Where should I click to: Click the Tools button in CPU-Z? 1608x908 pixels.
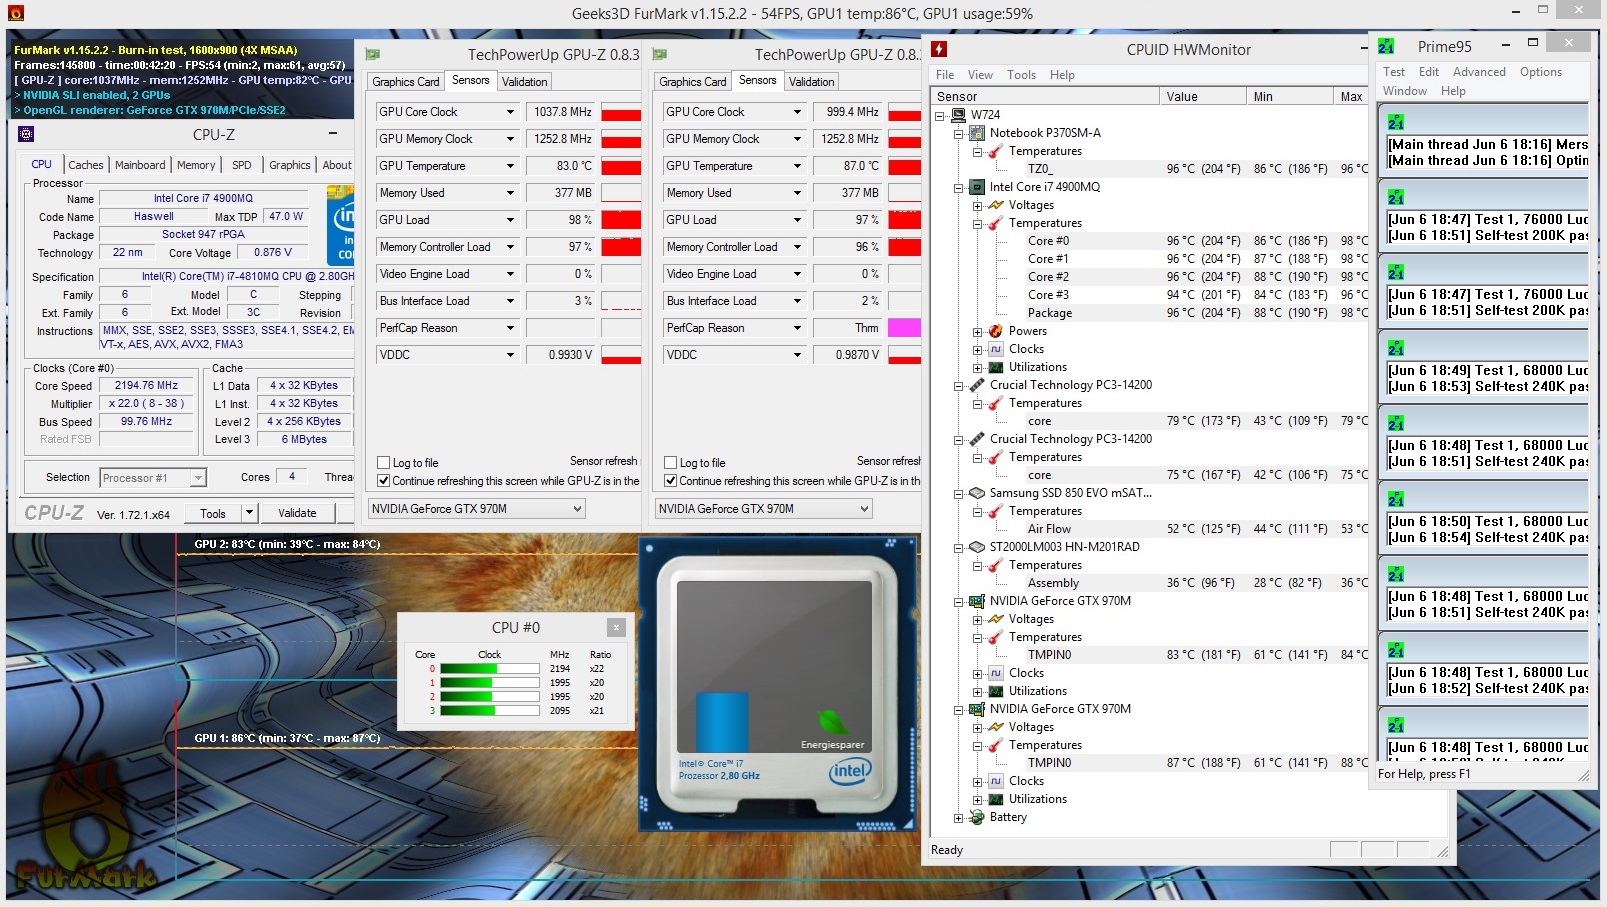pyautogui.click(x=213, y=513)
